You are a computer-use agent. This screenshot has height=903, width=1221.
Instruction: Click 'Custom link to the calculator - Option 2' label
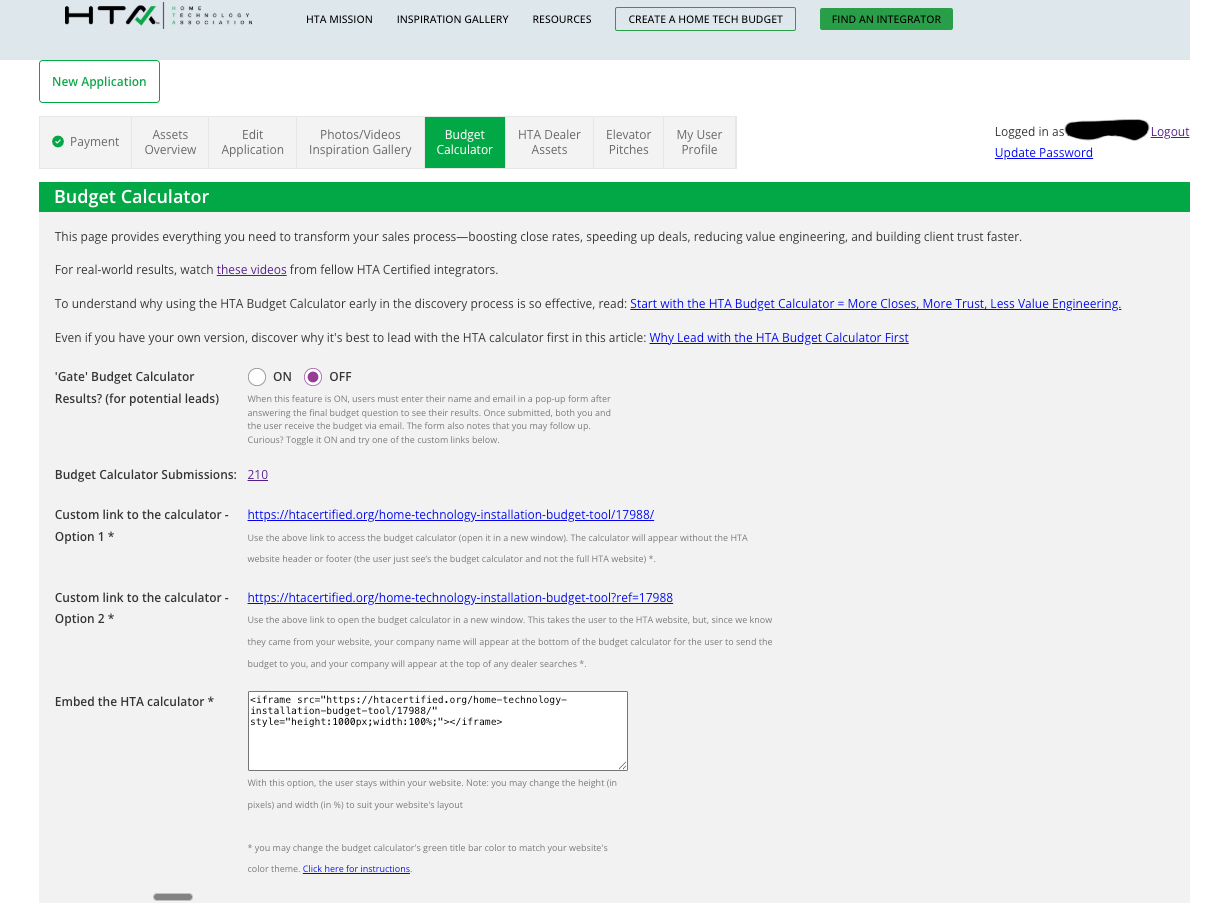(142, 608)
